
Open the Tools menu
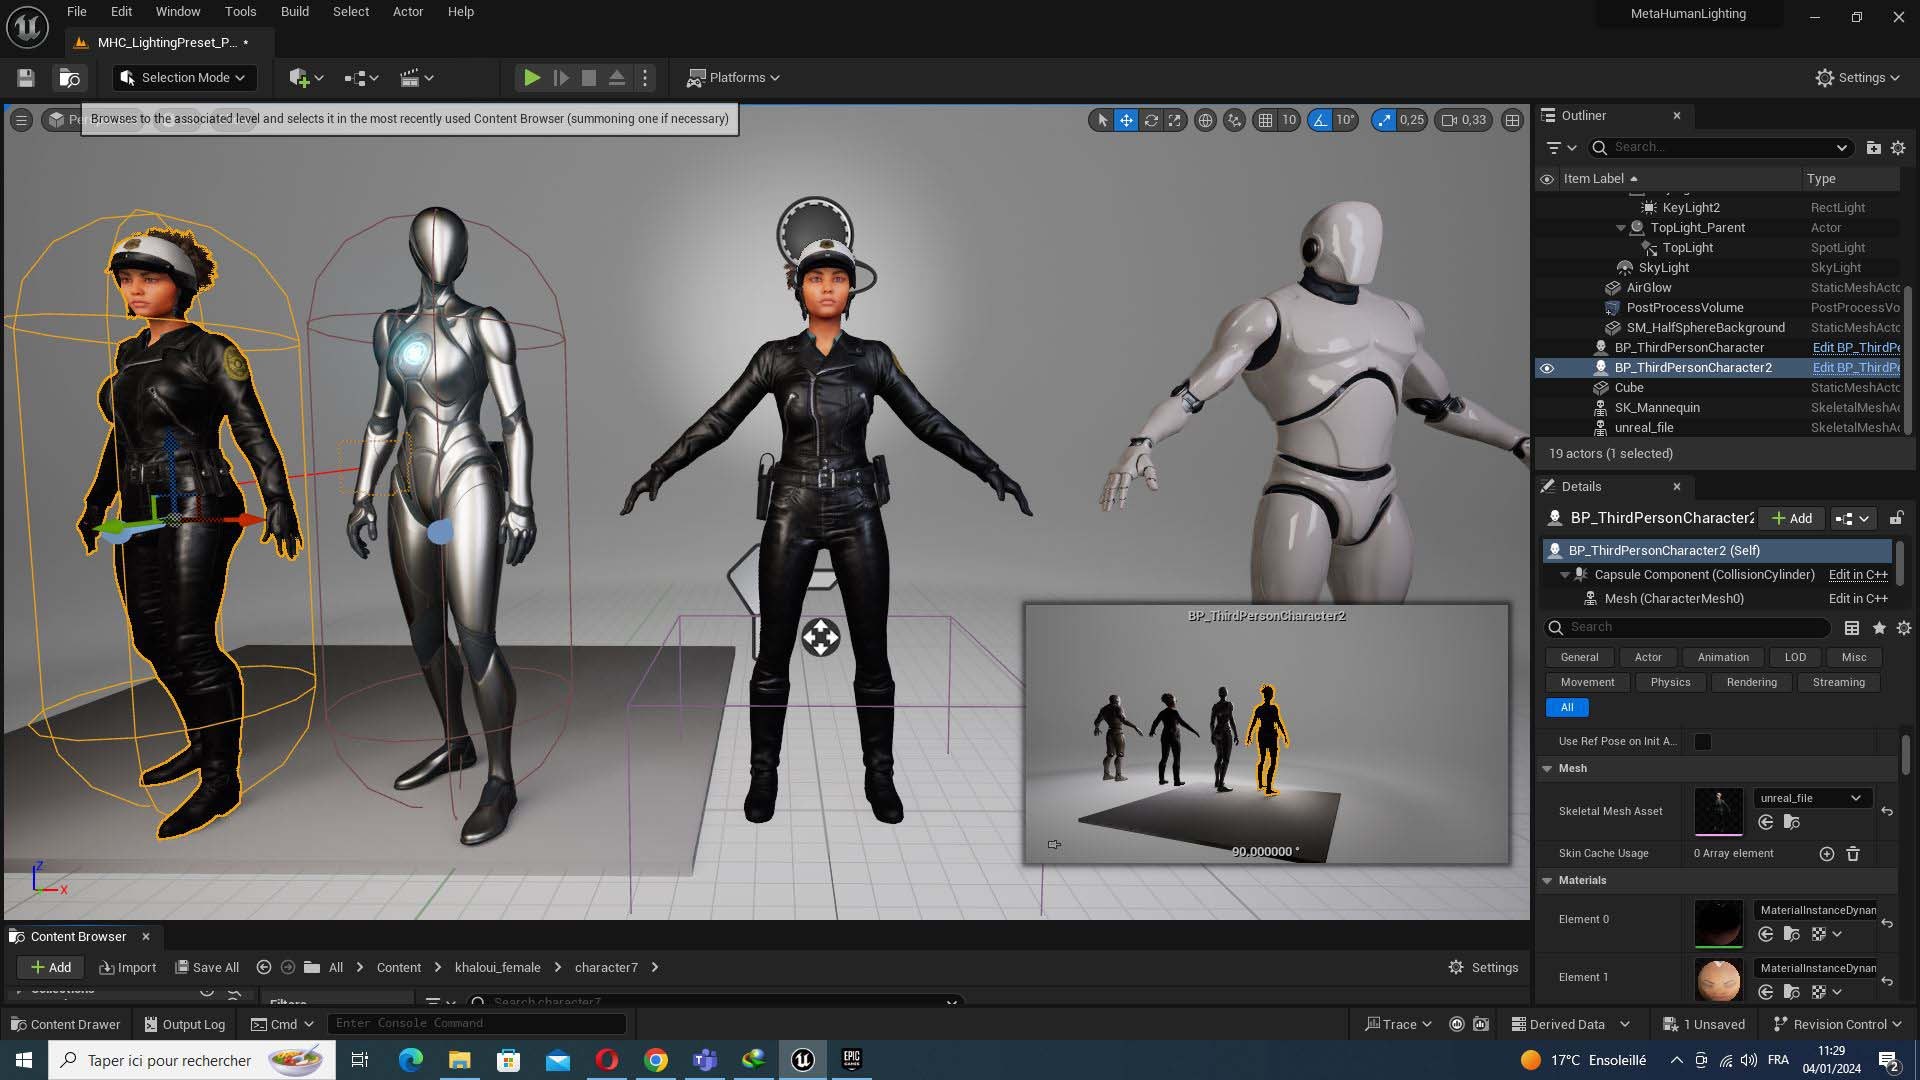point(240,12)
